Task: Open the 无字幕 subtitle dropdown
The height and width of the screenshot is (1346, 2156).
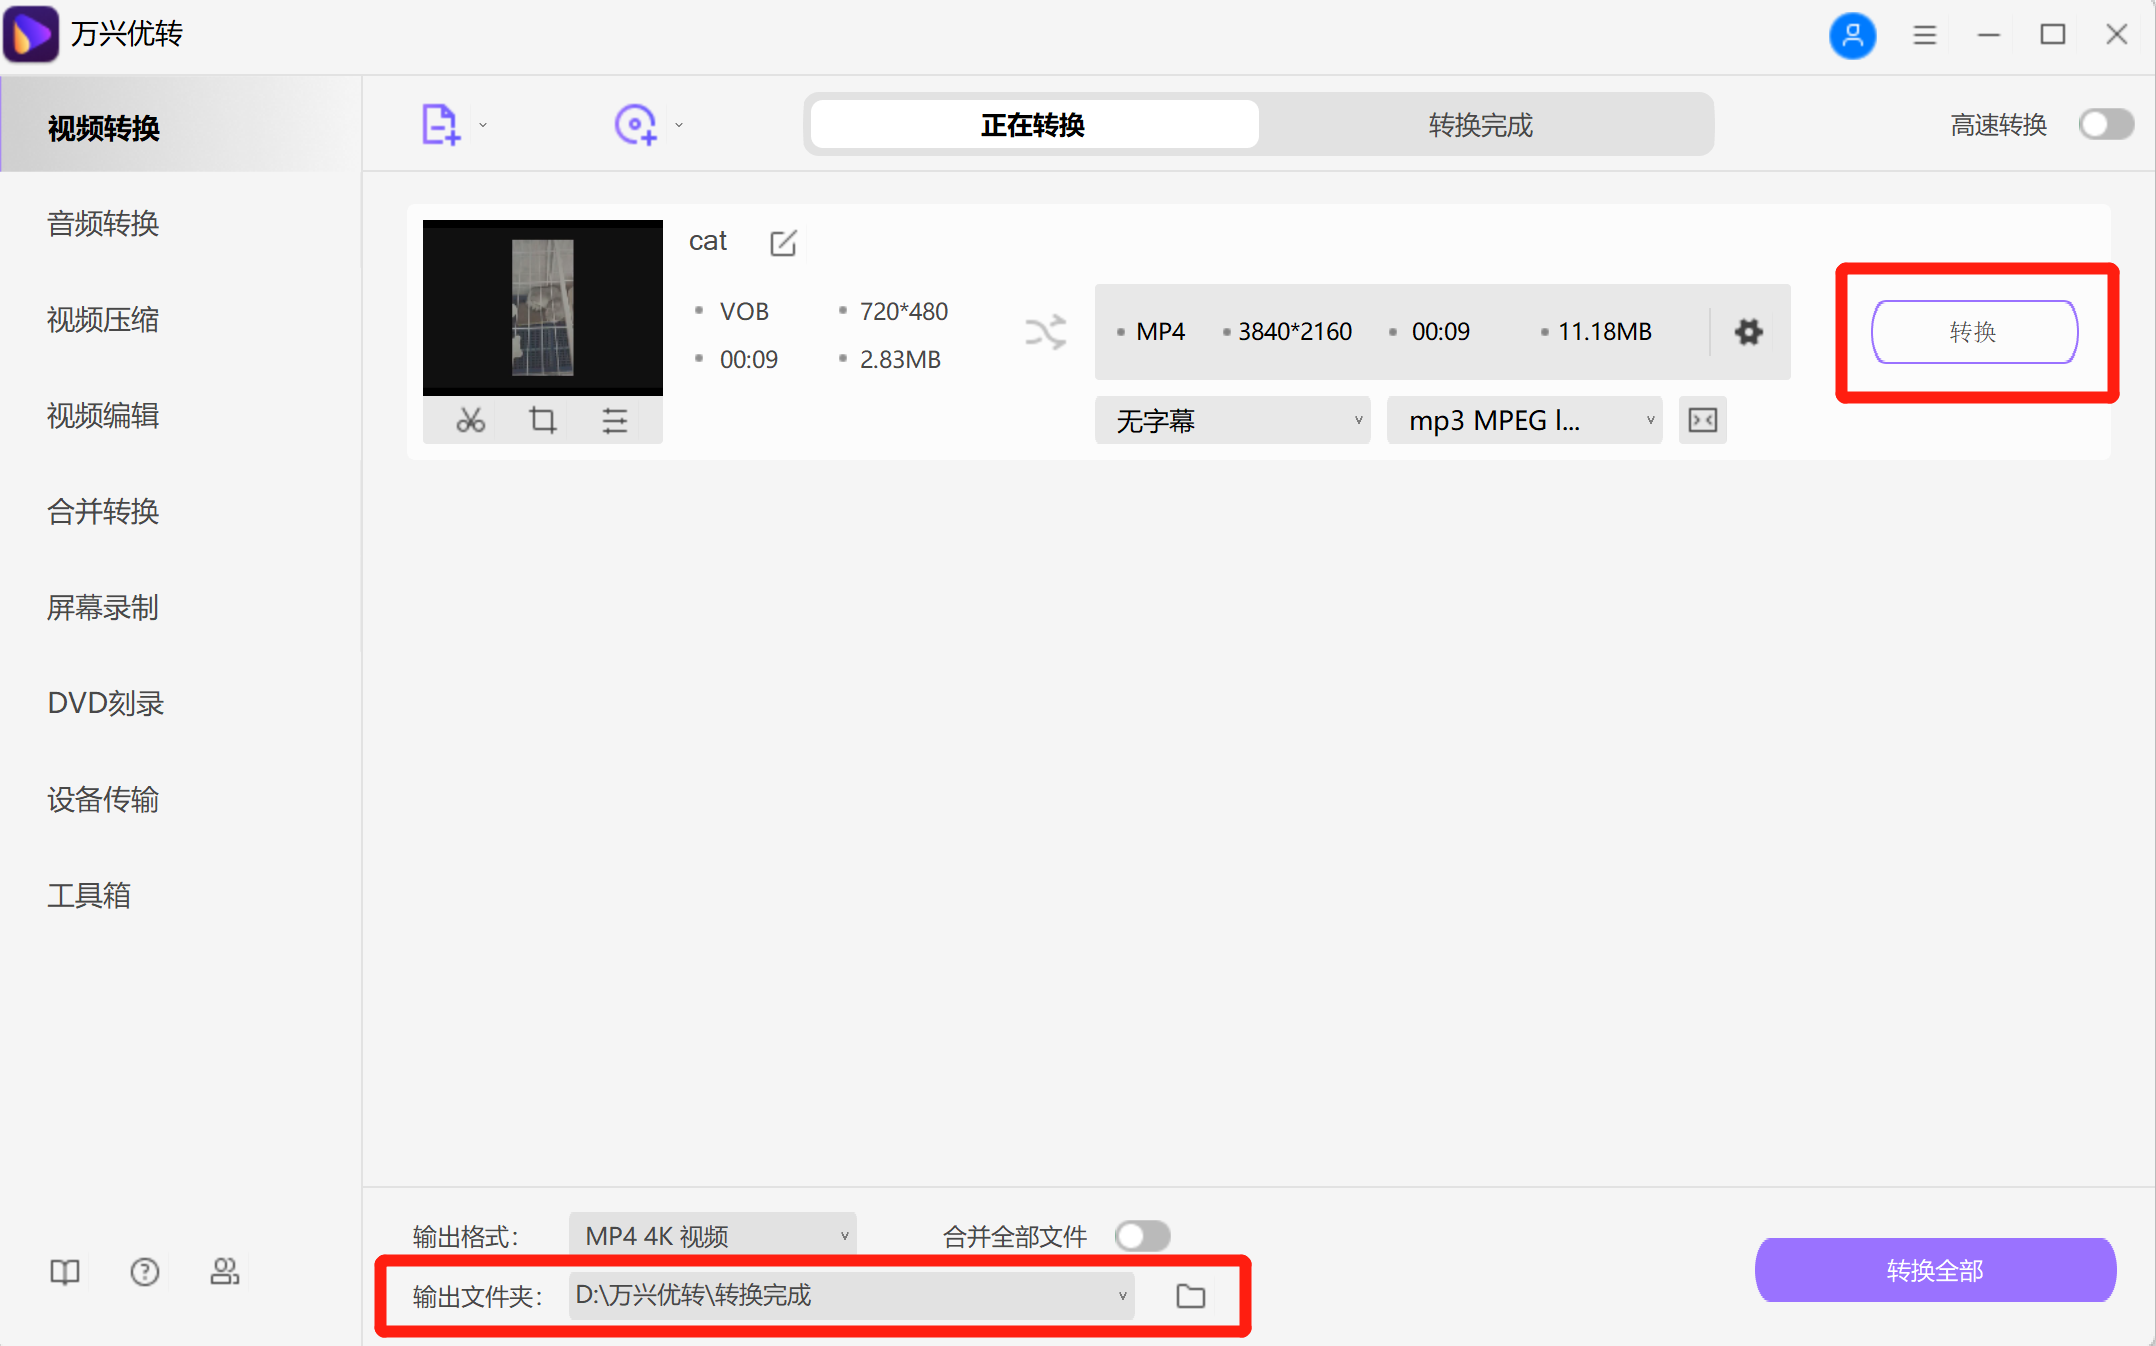Action: click(x=1232, y=420)
